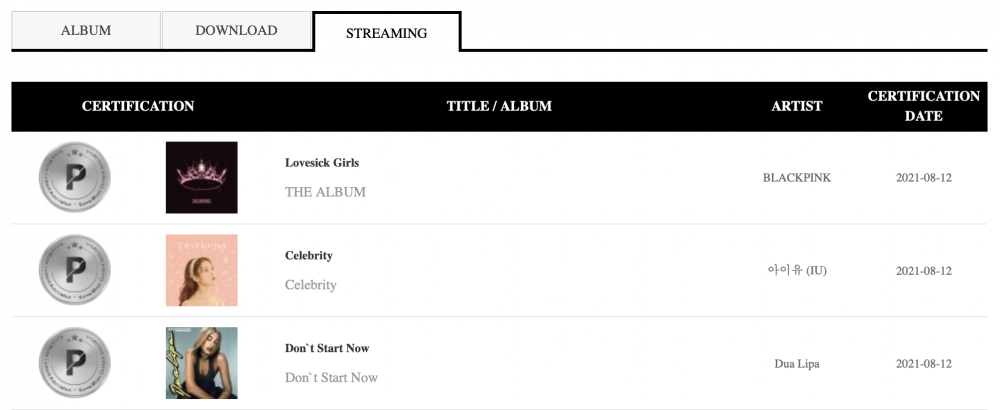1000x410 pixels.
Task: Open the Celebrity pink cover thumbnail
Action: (x=202, y=270)
